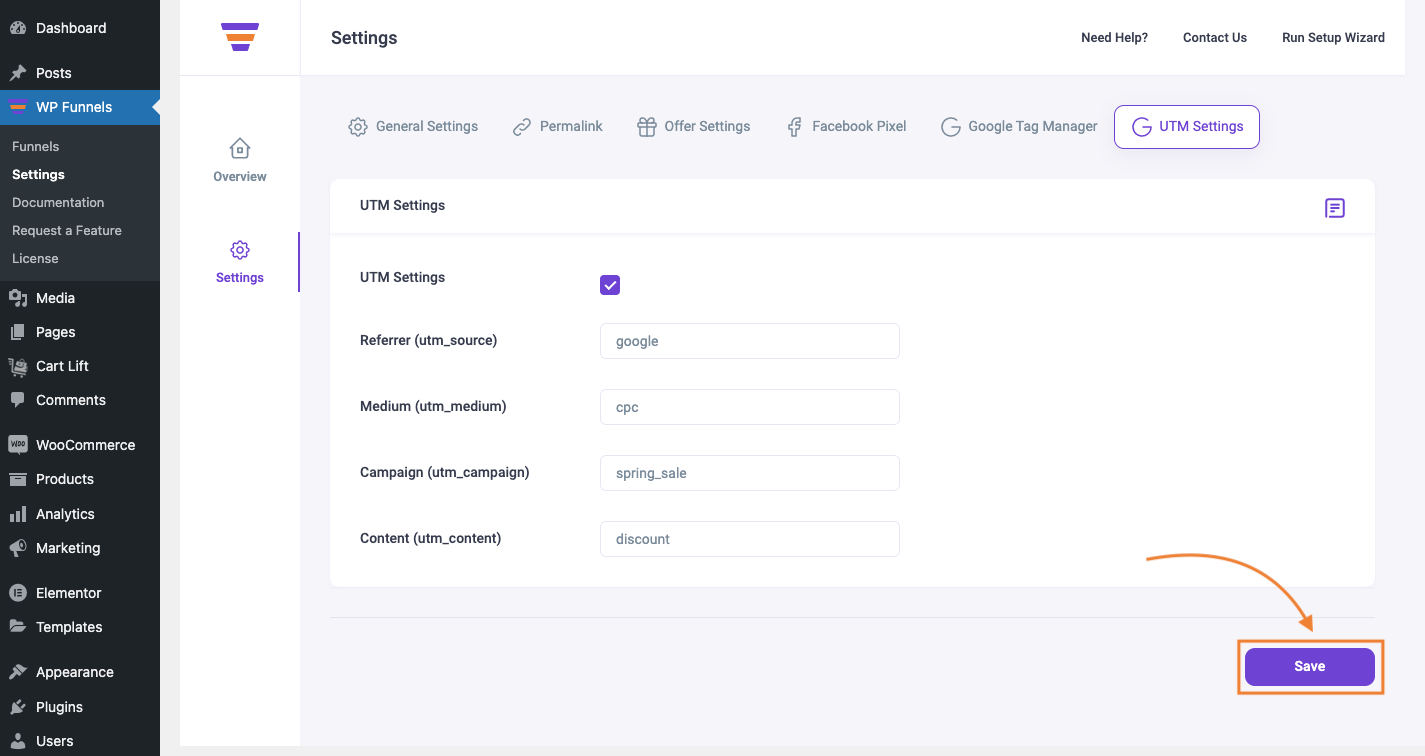Open License submenu item
The image size is (1425, 756).
tap(35, 258)
